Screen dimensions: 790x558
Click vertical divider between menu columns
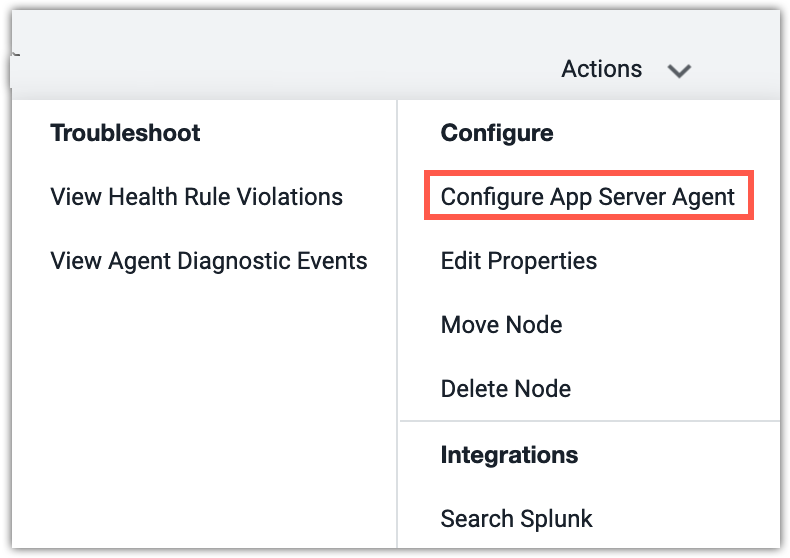[398, 322]
